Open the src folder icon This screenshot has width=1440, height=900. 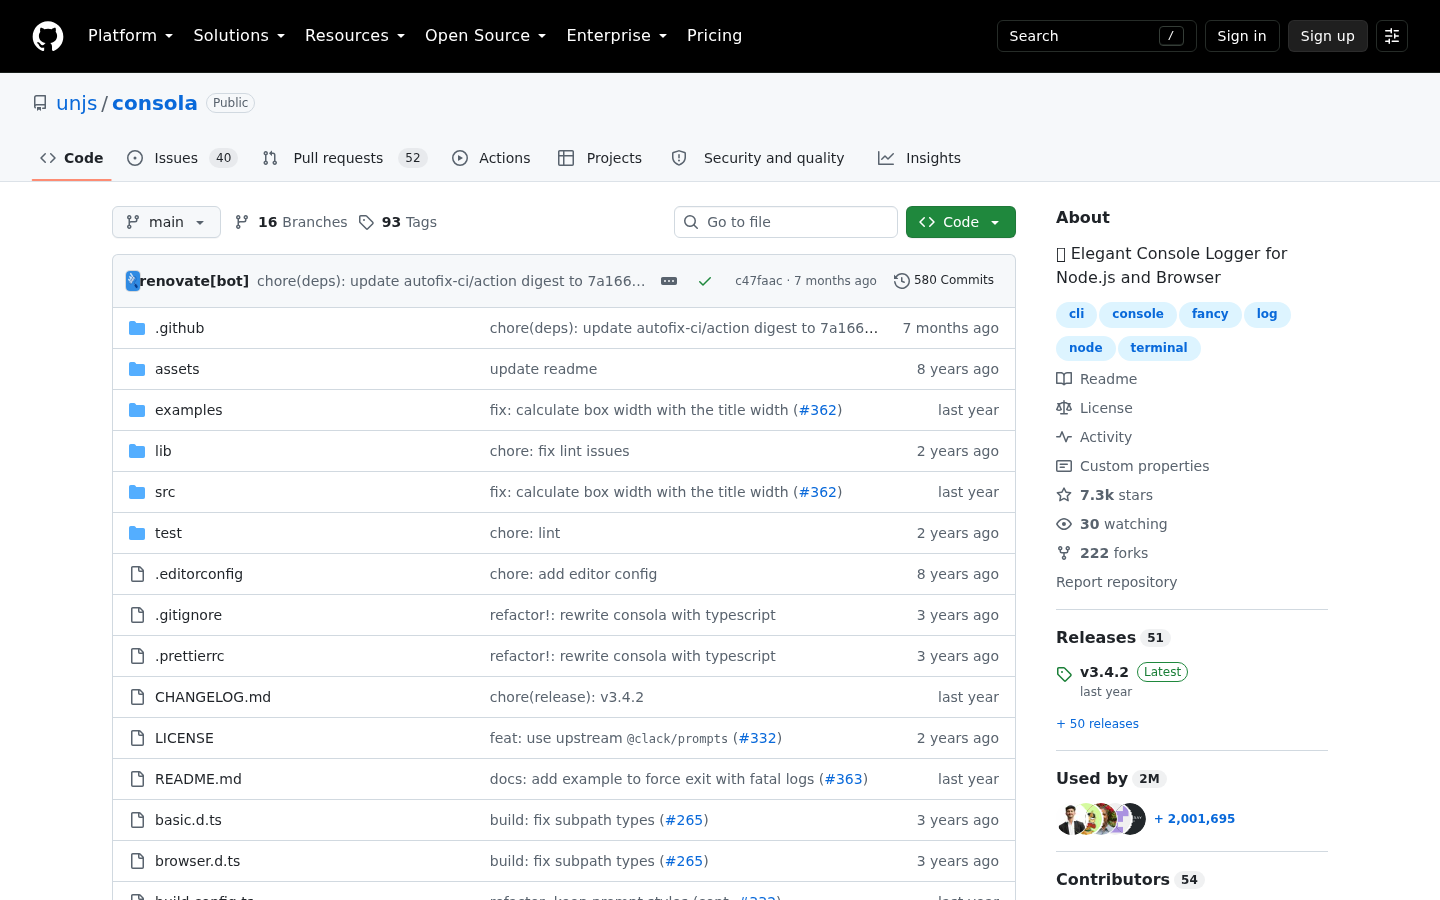click(137, 492)
